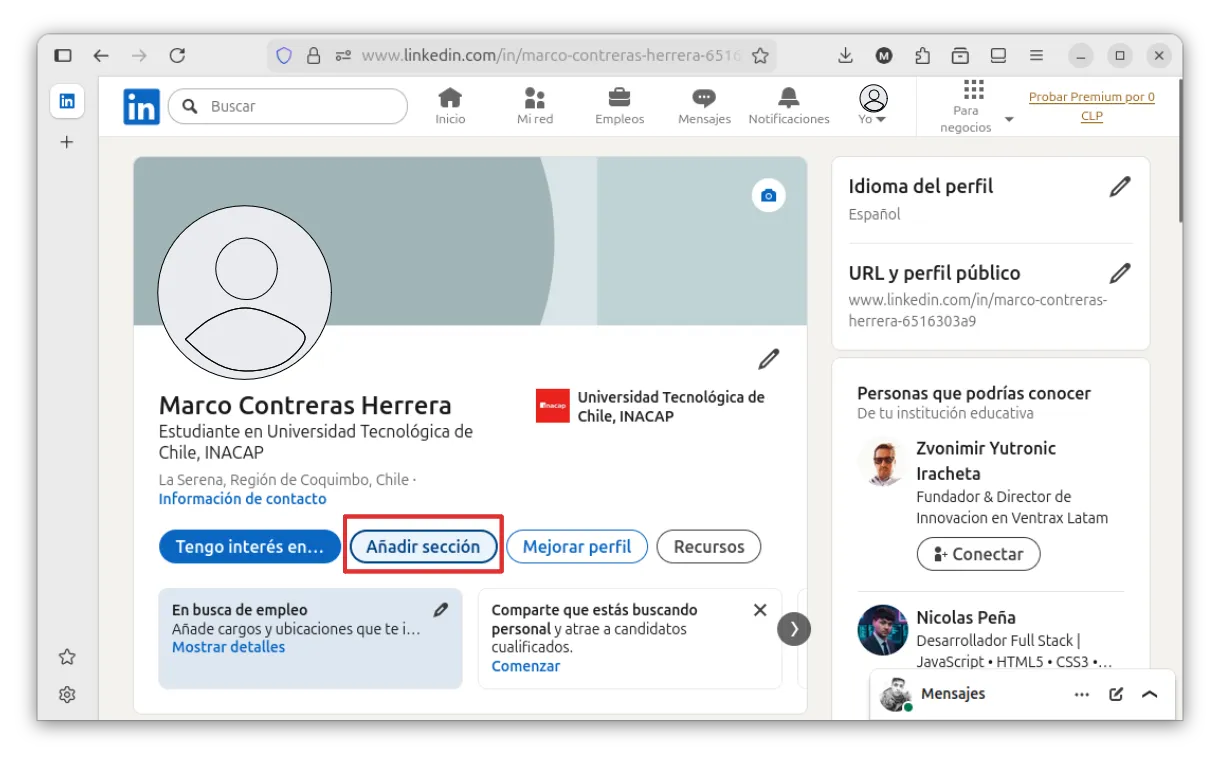
Task: Open the Para negocios dropdown
Action: coord(974,106)
